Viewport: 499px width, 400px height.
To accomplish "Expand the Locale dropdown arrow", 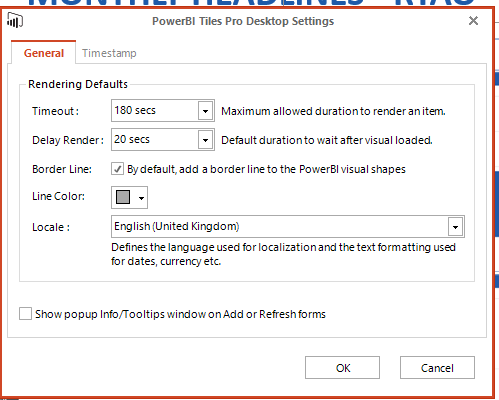I will 455,227.
